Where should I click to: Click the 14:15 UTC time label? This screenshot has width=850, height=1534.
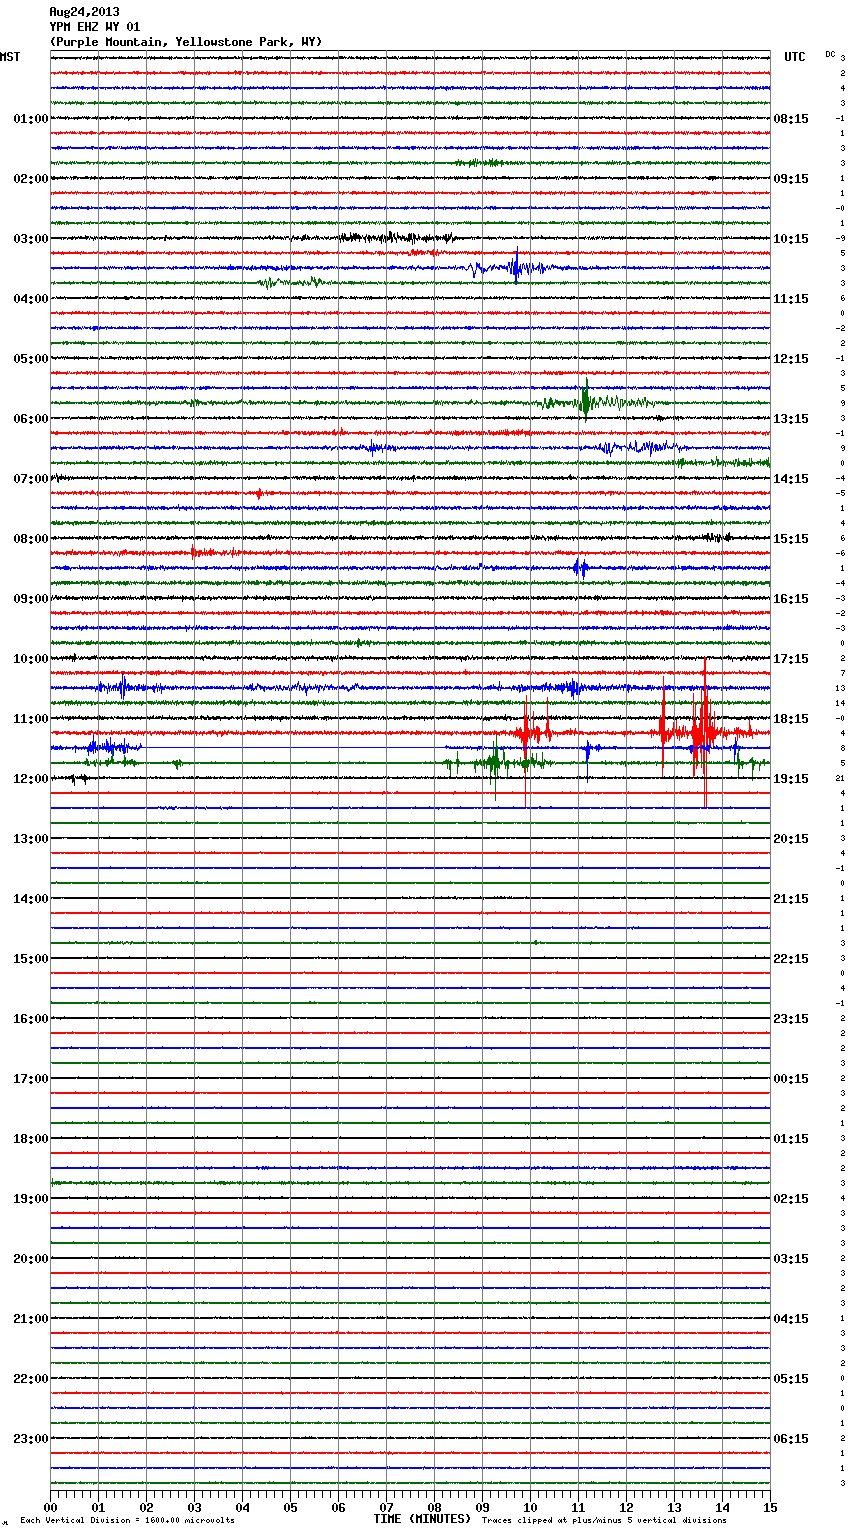[791, 479]
